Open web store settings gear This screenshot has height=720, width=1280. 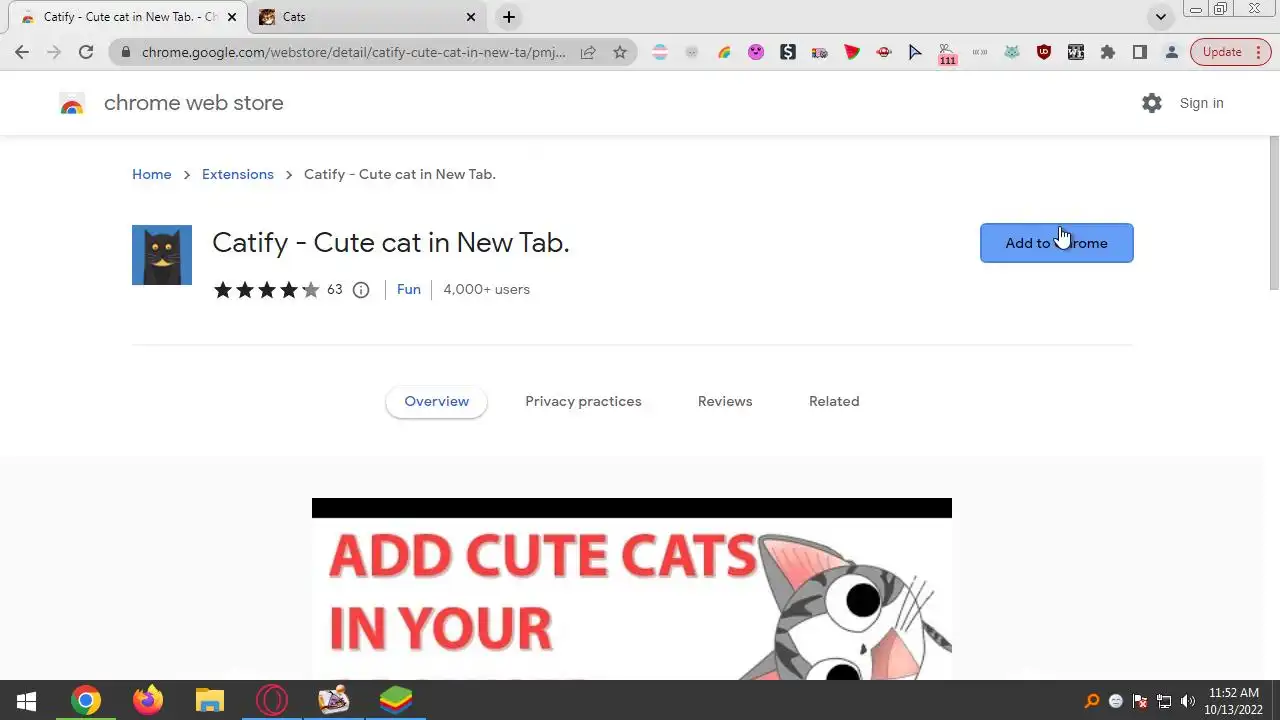click(1152, 103)
